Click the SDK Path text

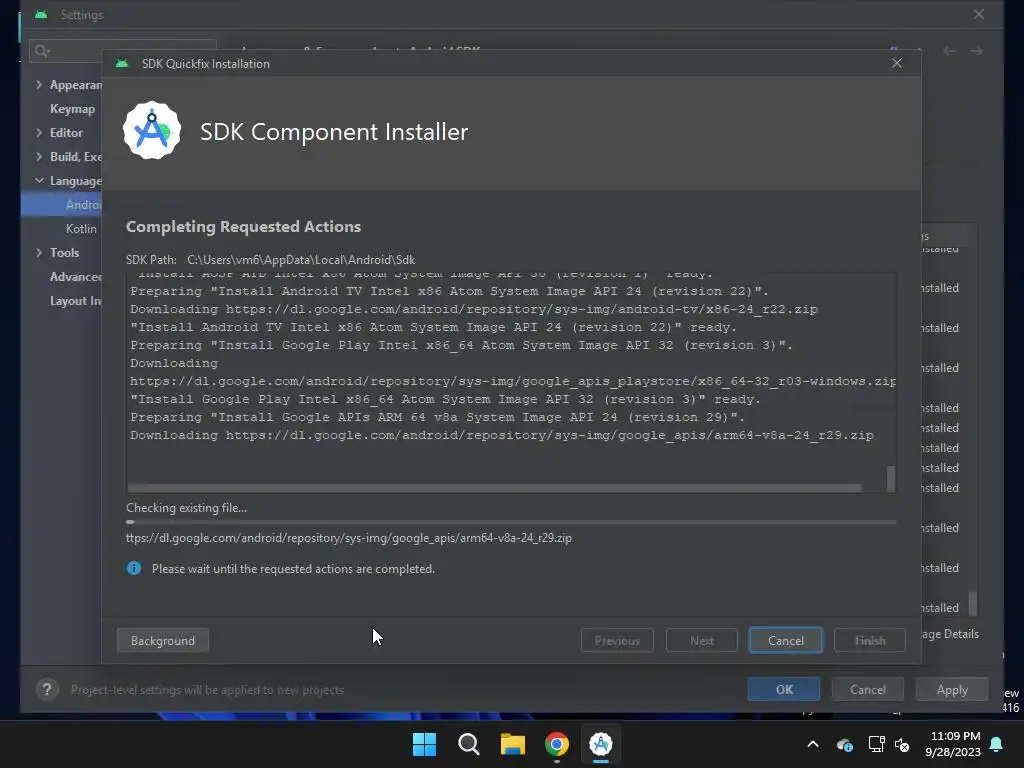[270, 260]
